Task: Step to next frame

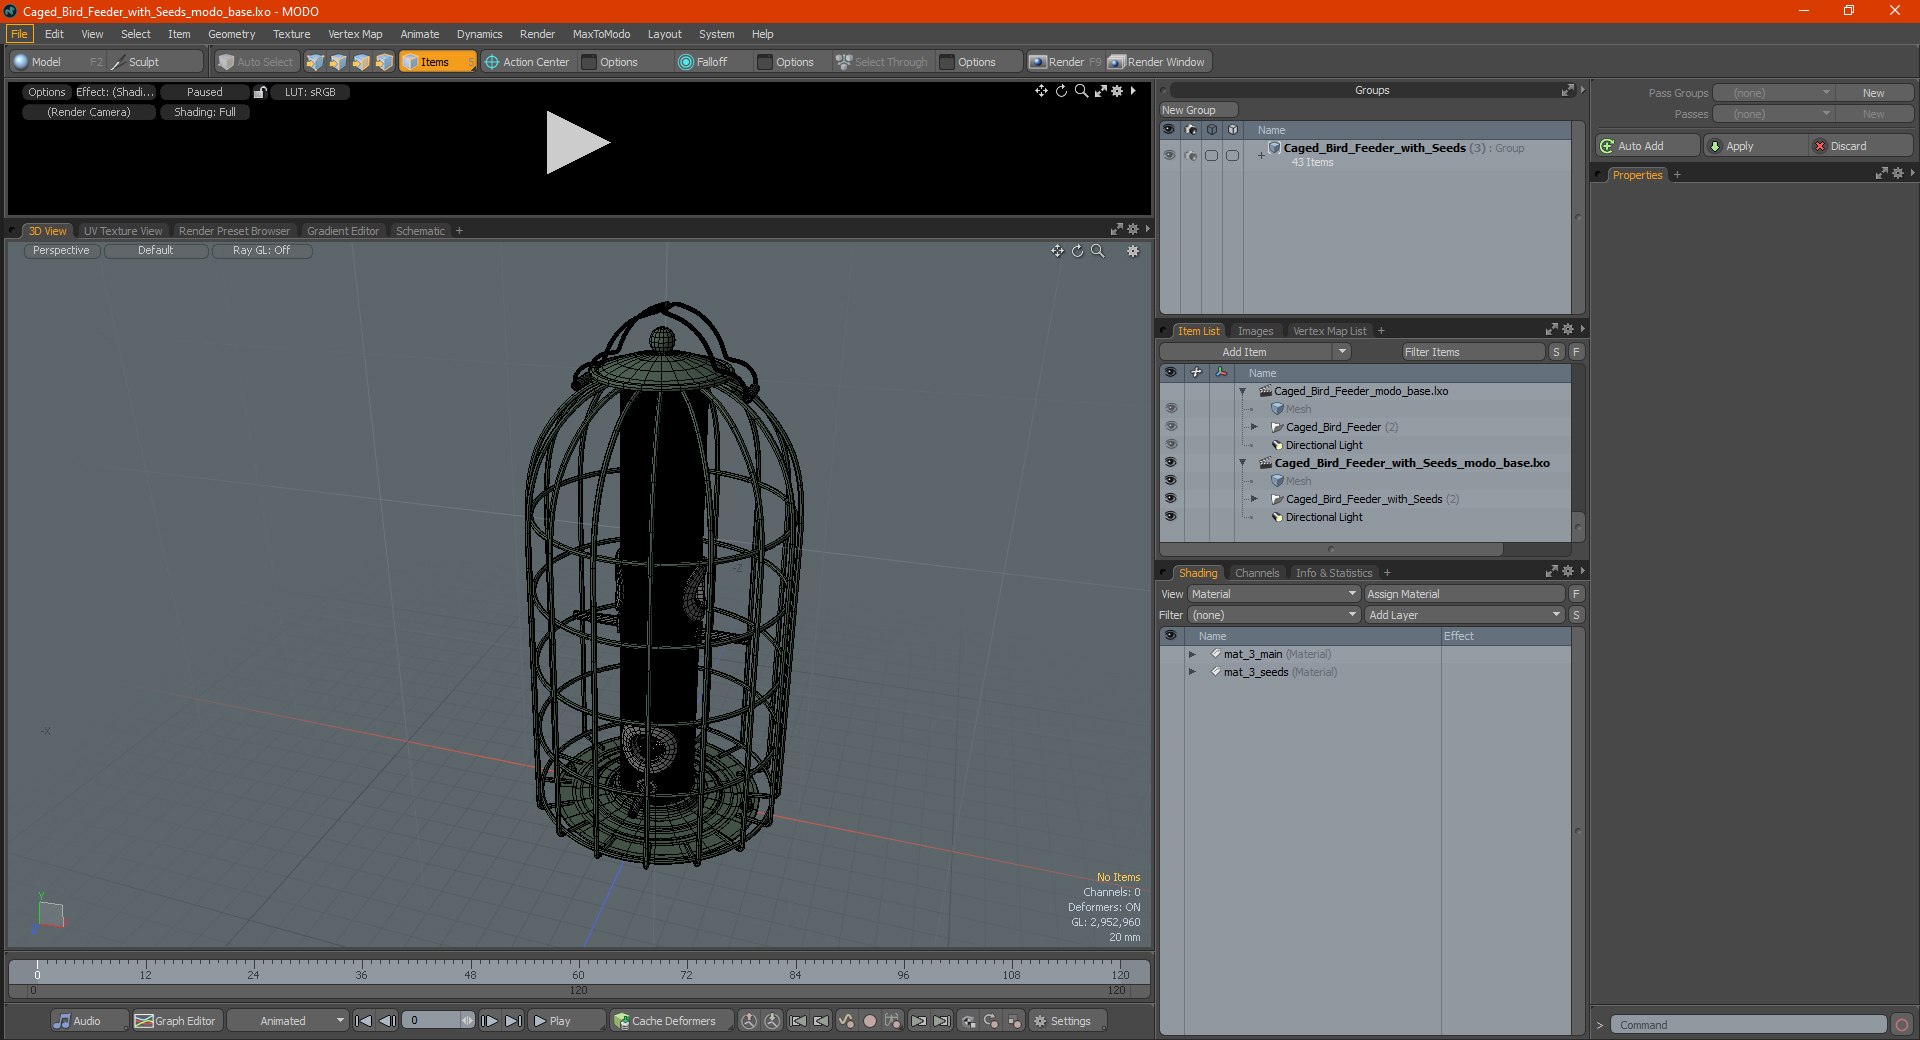Action: click(x=489, y=1021)
